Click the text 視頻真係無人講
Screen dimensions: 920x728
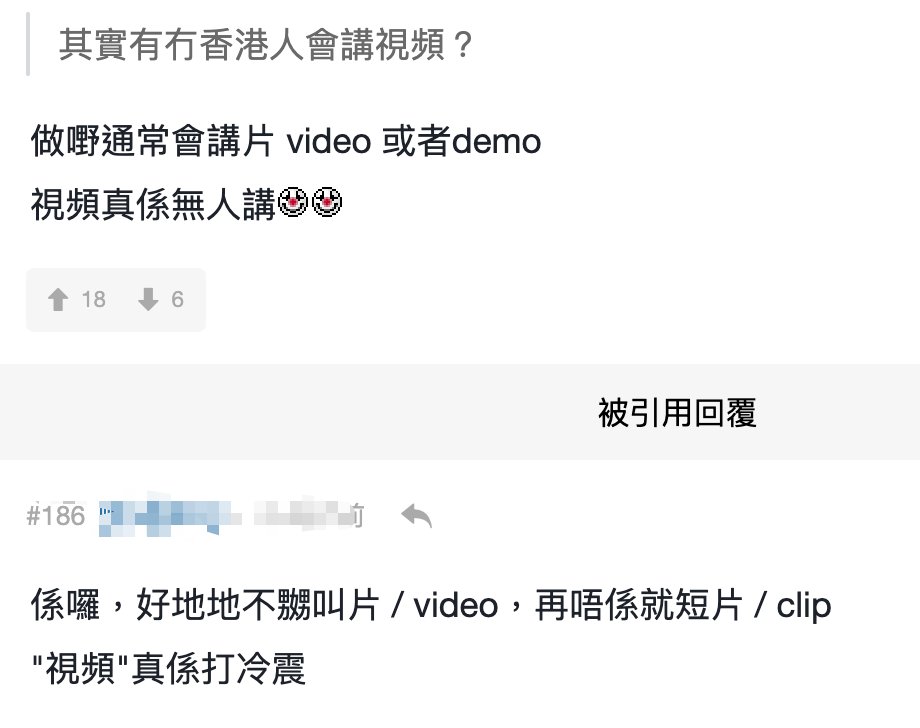[153, 205]
